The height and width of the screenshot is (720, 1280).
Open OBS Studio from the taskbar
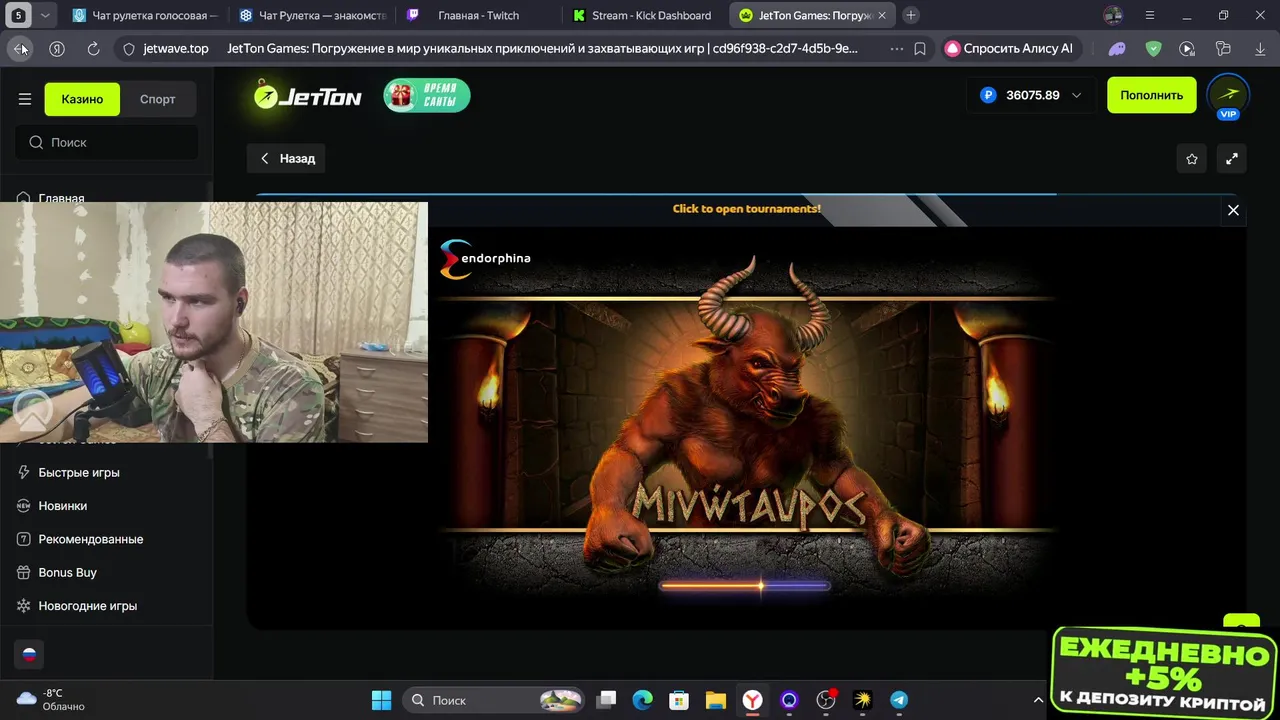(x=826, y=700)
